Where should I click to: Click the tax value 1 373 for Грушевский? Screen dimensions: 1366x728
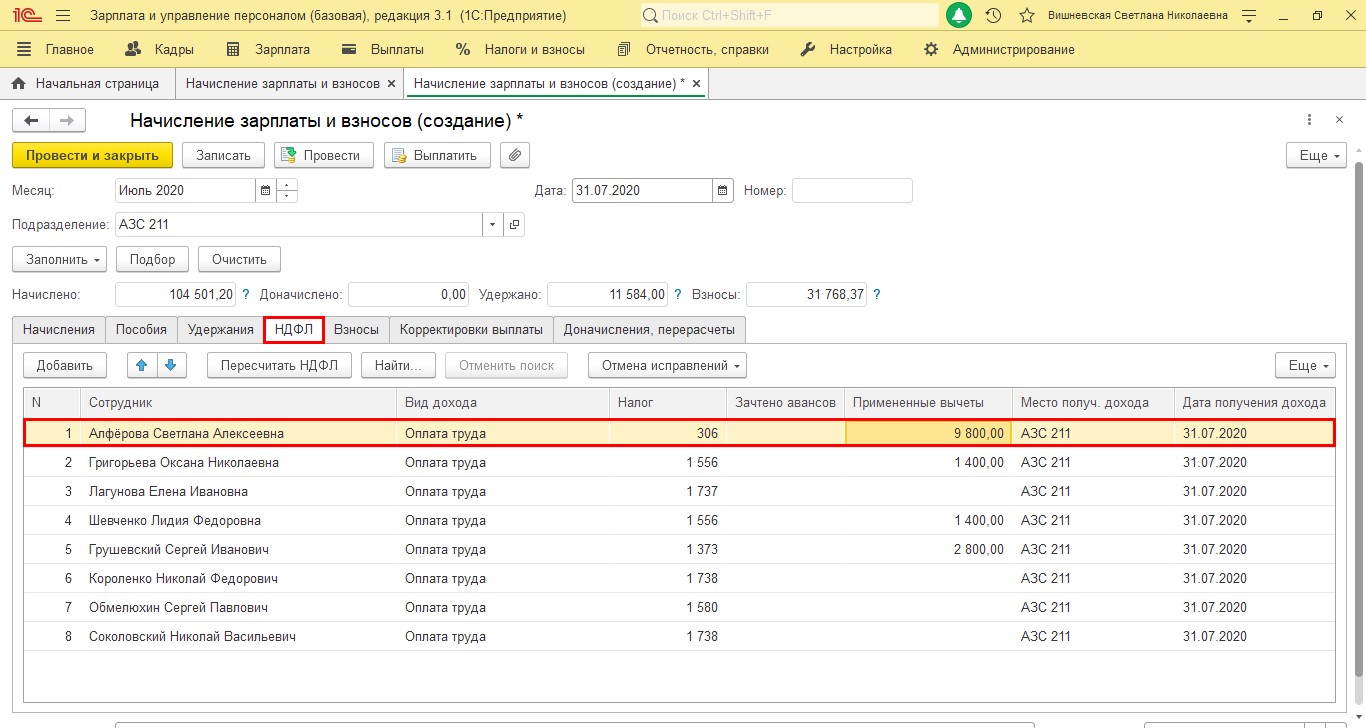click(702, 549)
